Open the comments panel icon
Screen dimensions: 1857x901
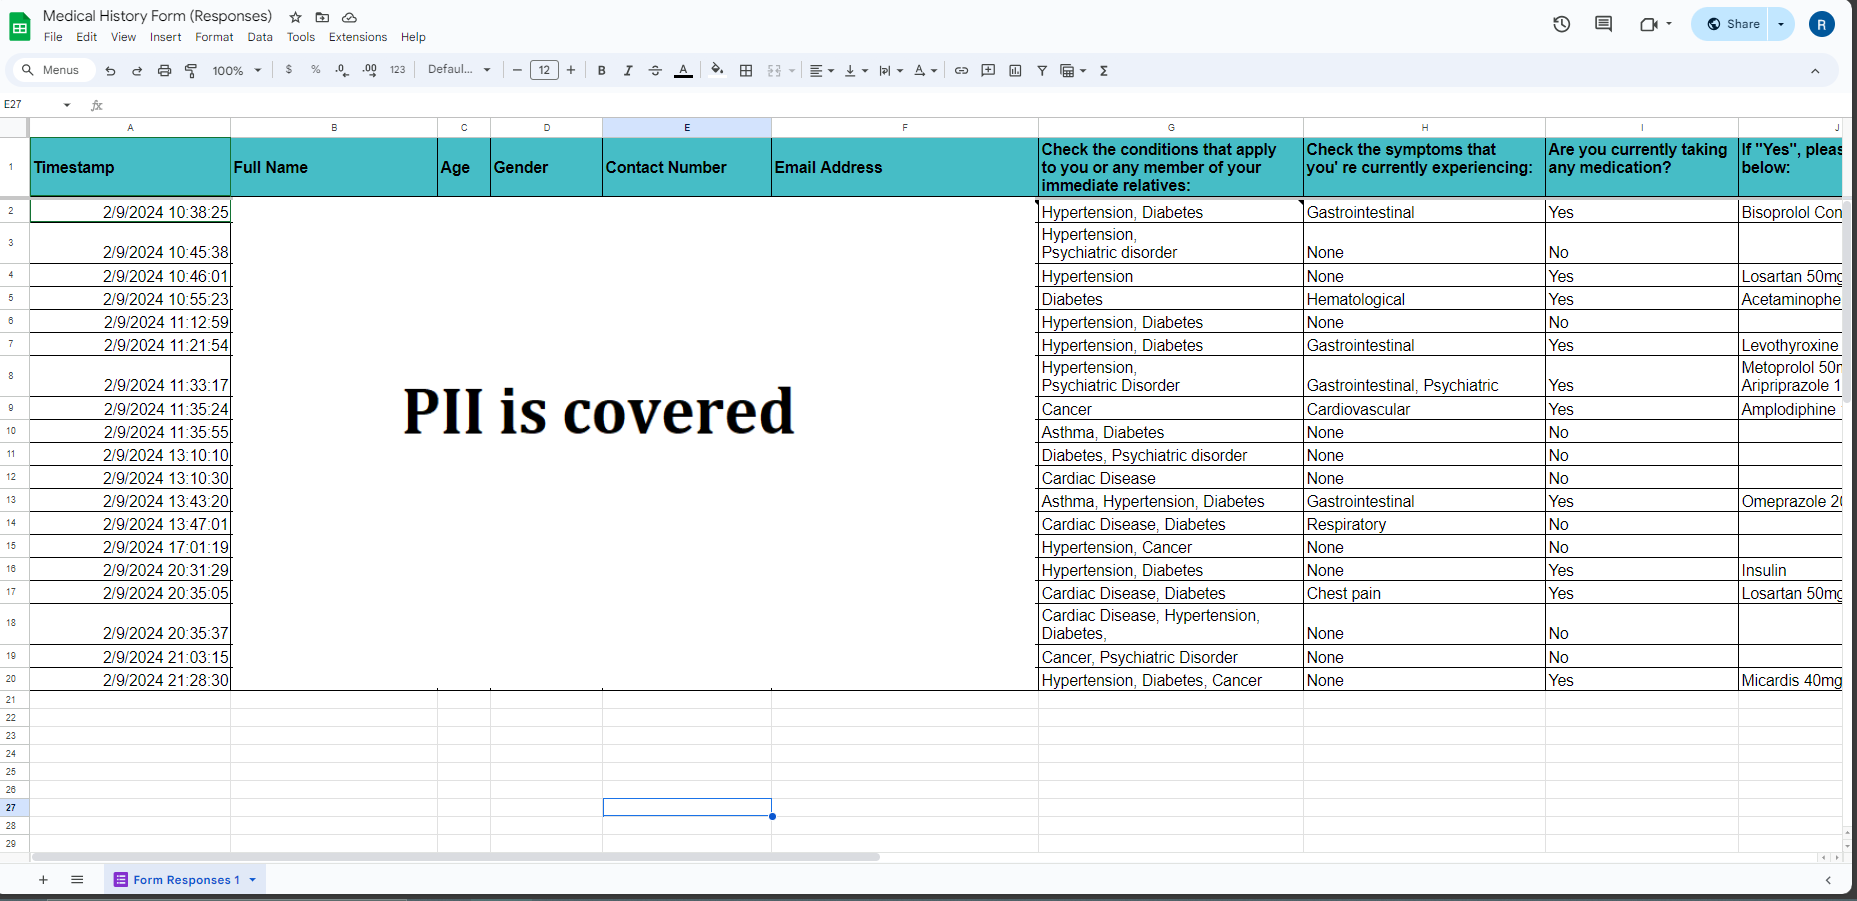[1603, 24]
